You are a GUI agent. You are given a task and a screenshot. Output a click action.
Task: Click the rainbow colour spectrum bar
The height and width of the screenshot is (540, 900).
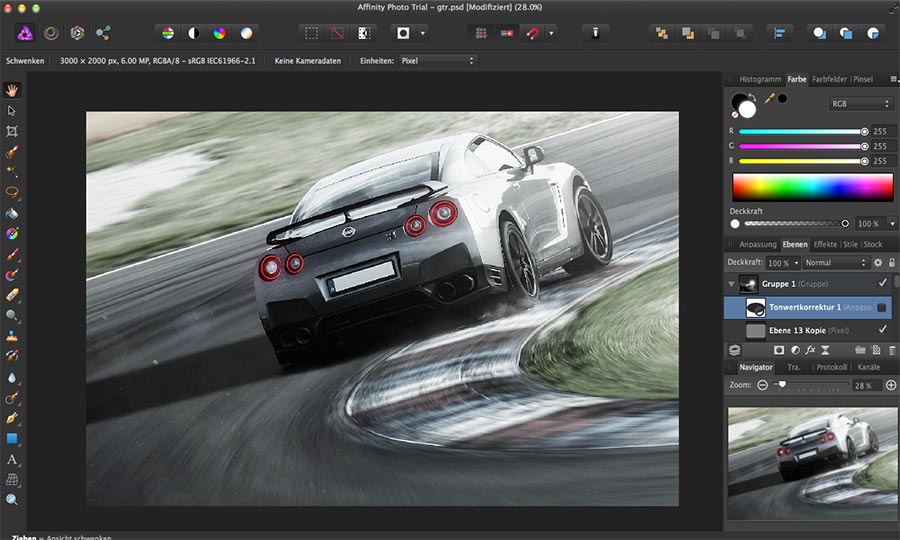(813, 188)
